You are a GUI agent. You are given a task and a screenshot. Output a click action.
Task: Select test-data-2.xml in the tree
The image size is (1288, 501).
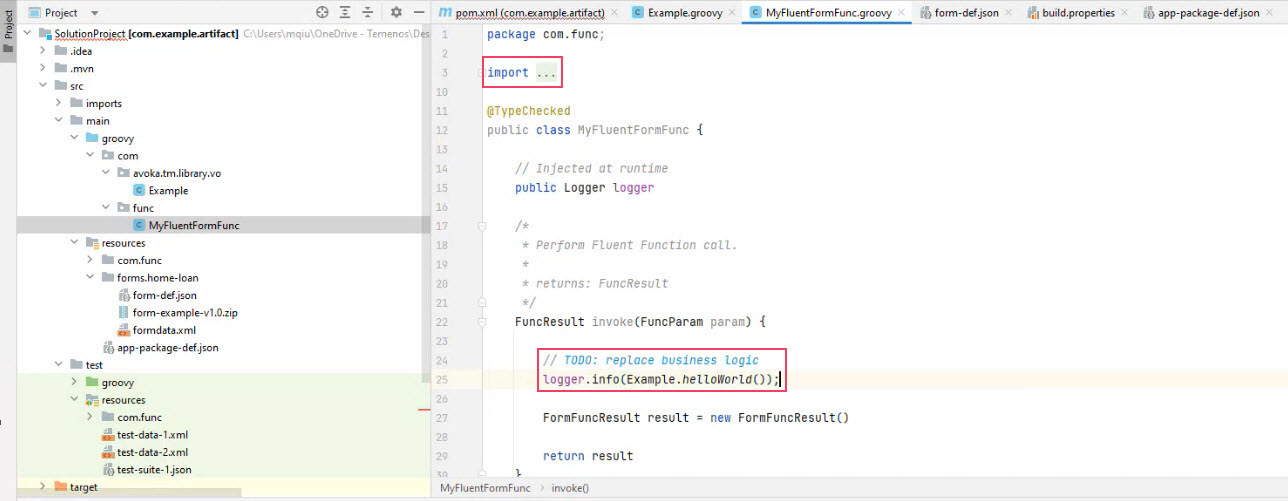point(152,452)
